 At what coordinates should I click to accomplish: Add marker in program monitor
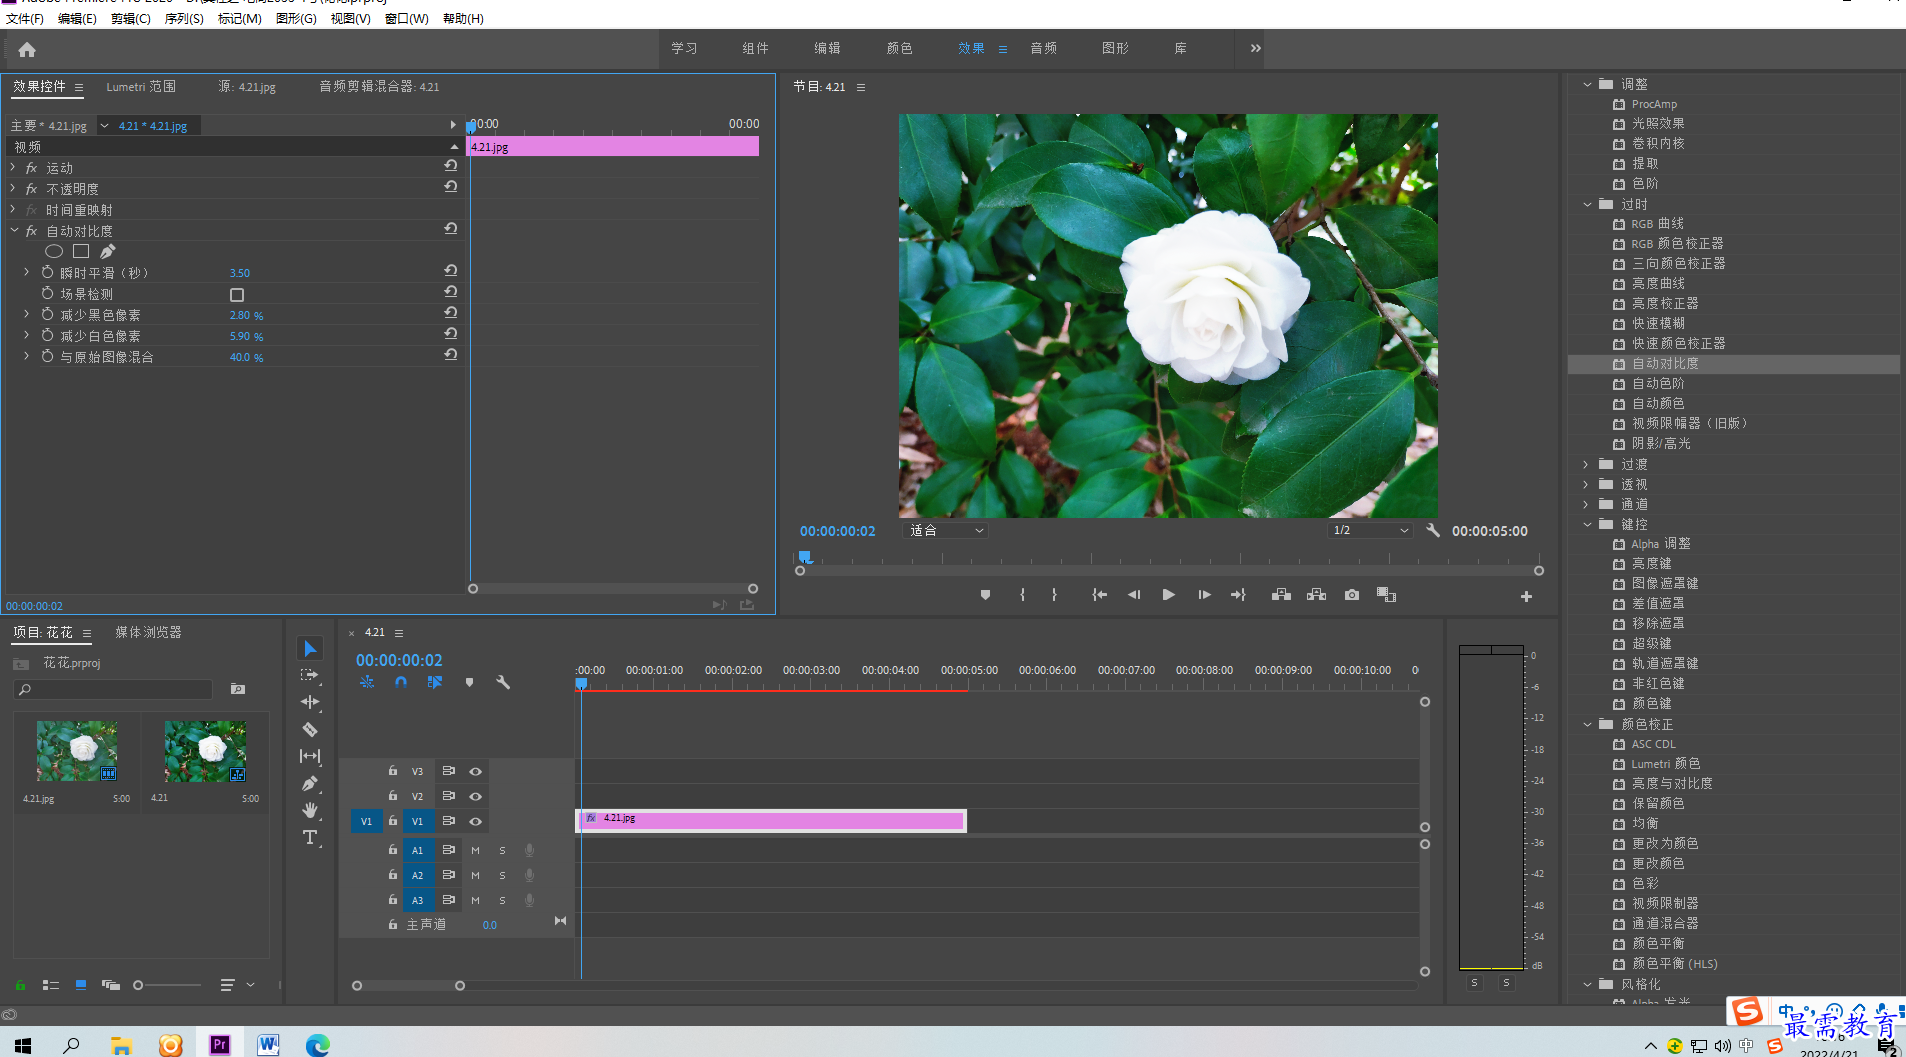[985, 595]
